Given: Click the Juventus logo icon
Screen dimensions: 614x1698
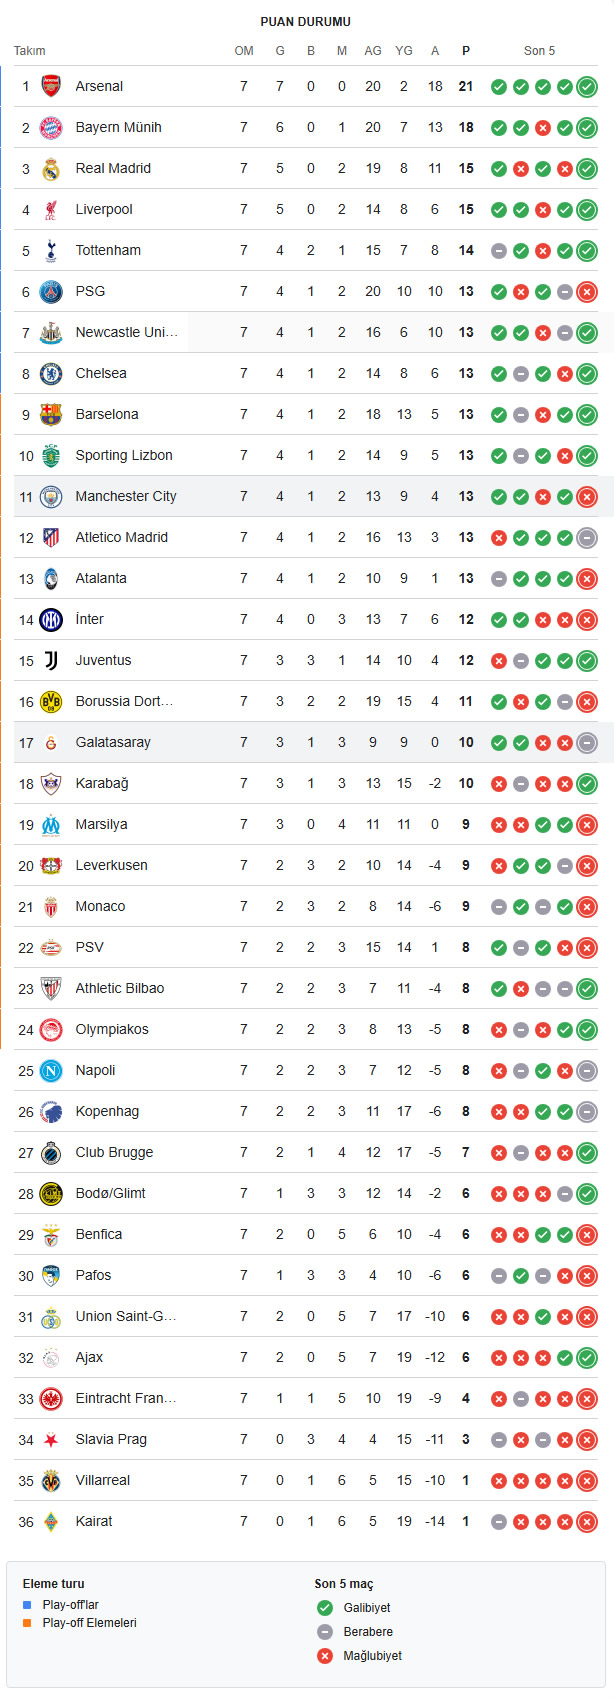Looking at the screenshot, I should 51,660.
